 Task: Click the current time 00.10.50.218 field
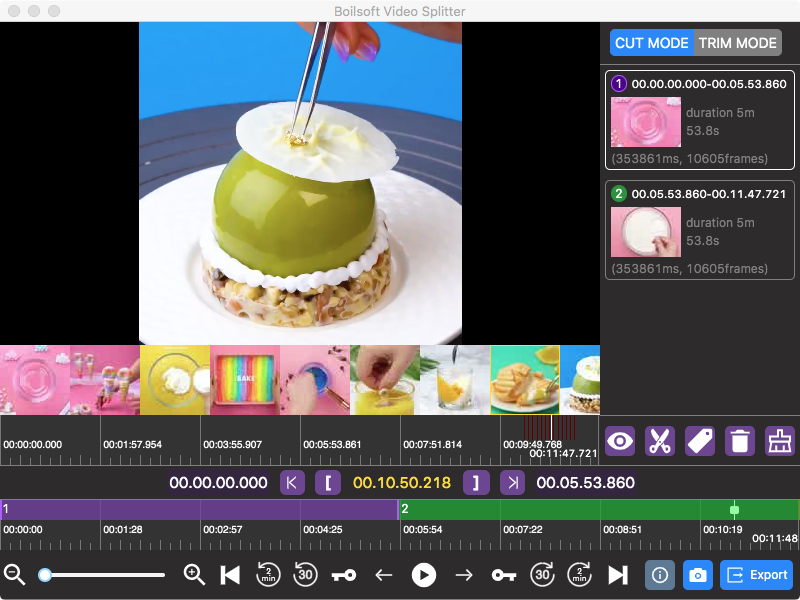tap(402, 483)
